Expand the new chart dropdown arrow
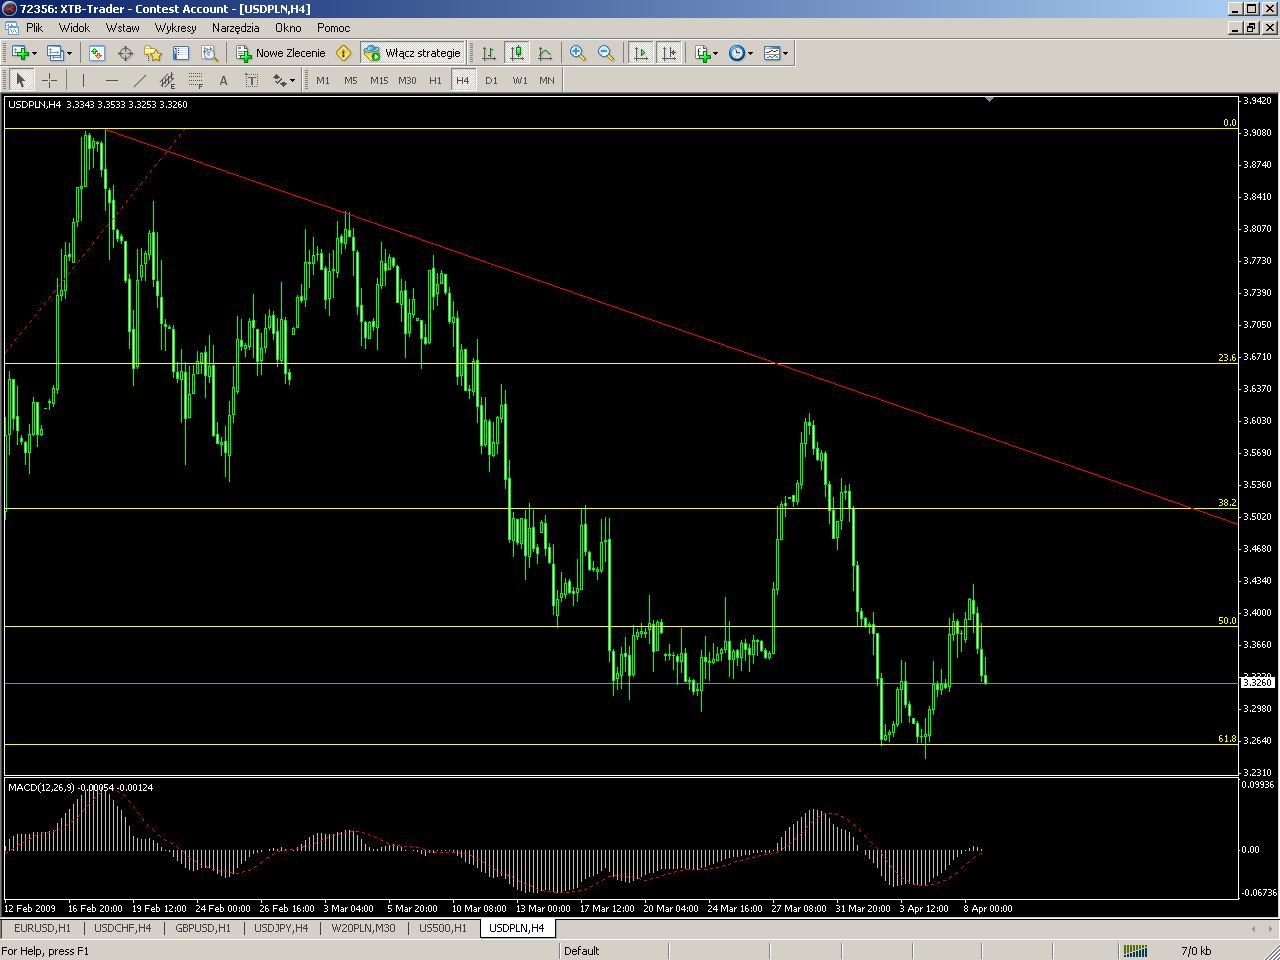 (x=34, y=53)
